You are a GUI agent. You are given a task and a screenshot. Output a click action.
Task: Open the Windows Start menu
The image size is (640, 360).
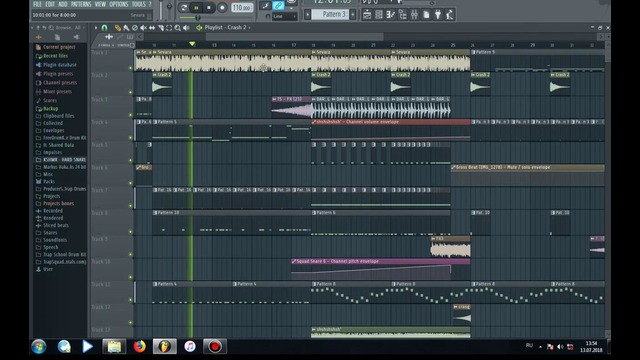39,347
